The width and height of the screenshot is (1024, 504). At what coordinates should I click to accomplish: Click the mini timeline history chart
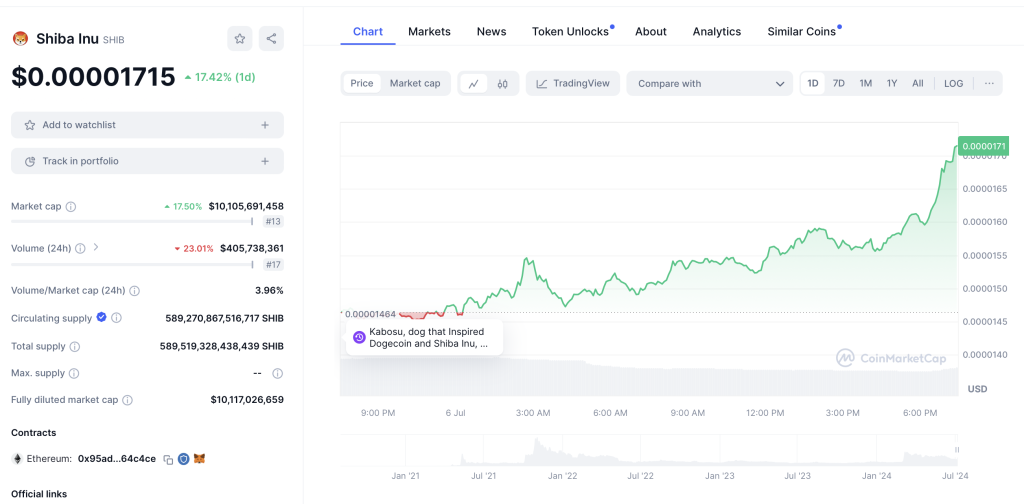pyautogui.click(x=649, y=450)
